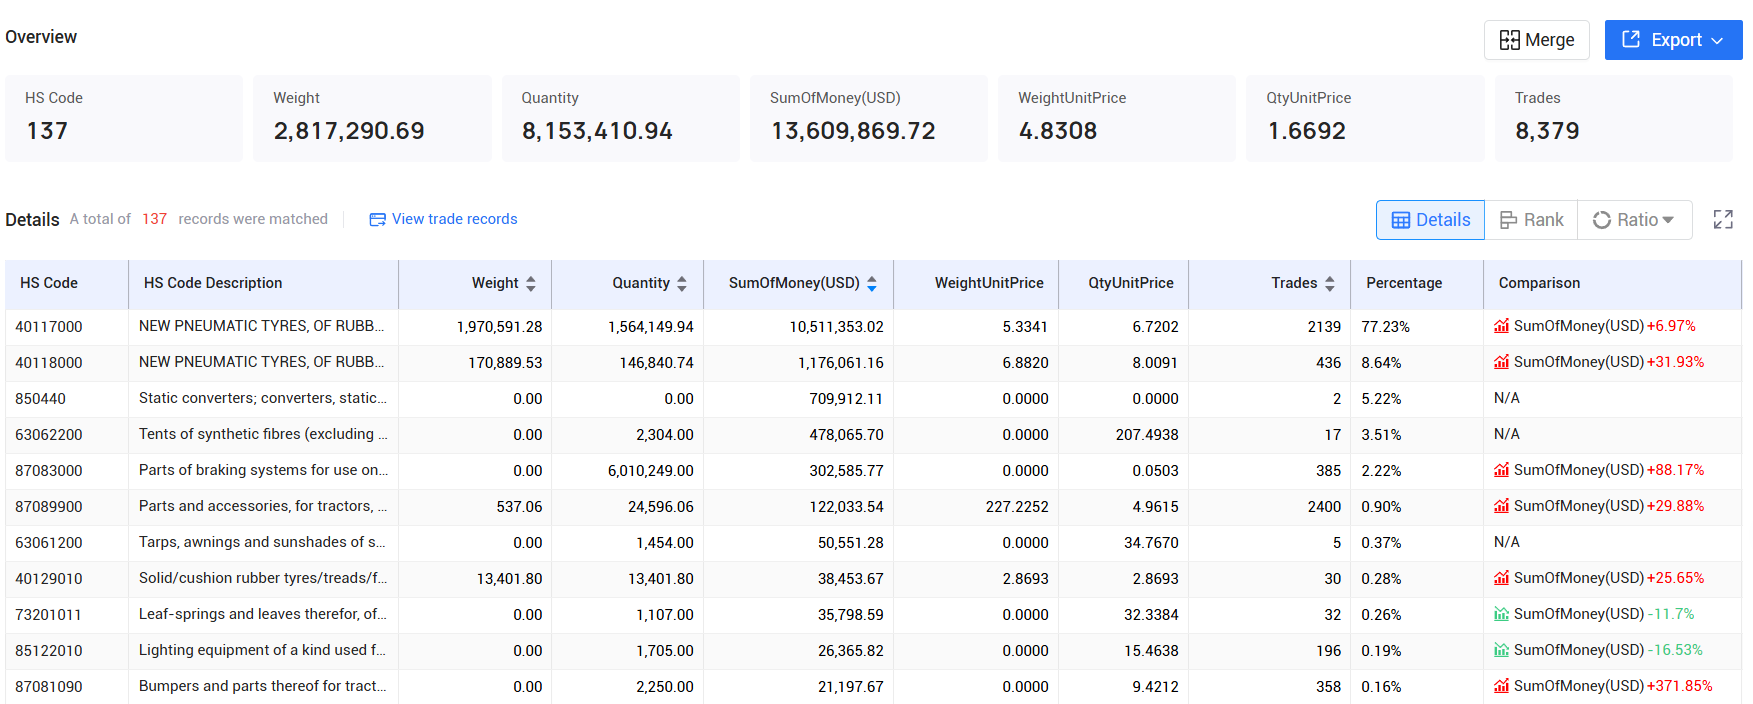
Task: Click chart icon for 87081090 comparison
Action: pyautogui.click(x=1501, y=686)
